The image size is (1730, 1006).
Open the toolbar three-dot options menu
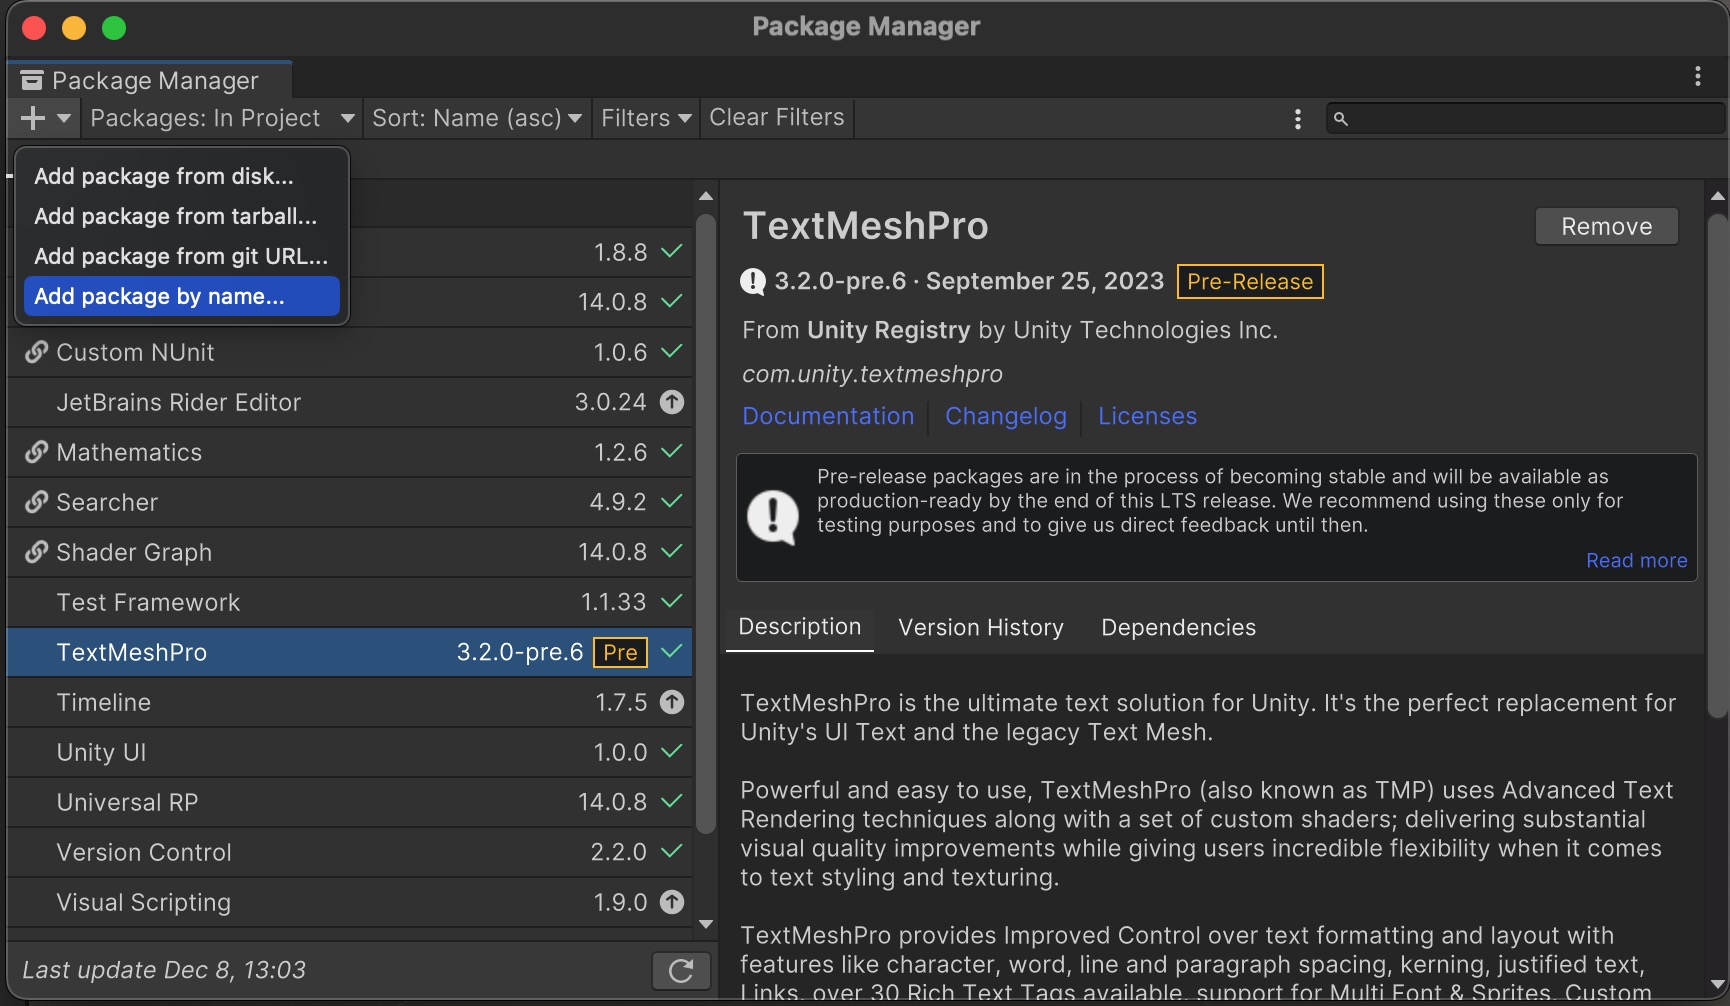click(x=1297, y=119)
